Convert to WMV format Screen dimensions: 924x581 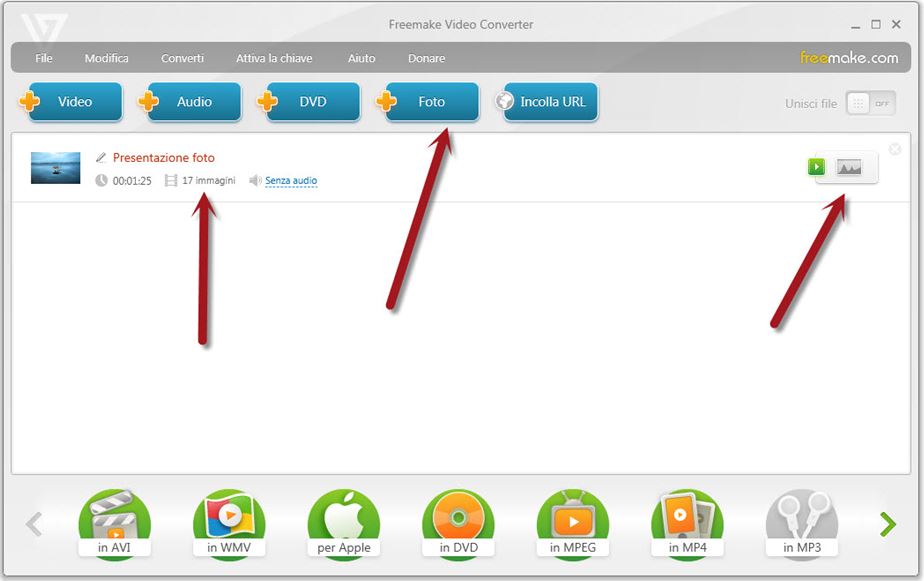[229, 523]
